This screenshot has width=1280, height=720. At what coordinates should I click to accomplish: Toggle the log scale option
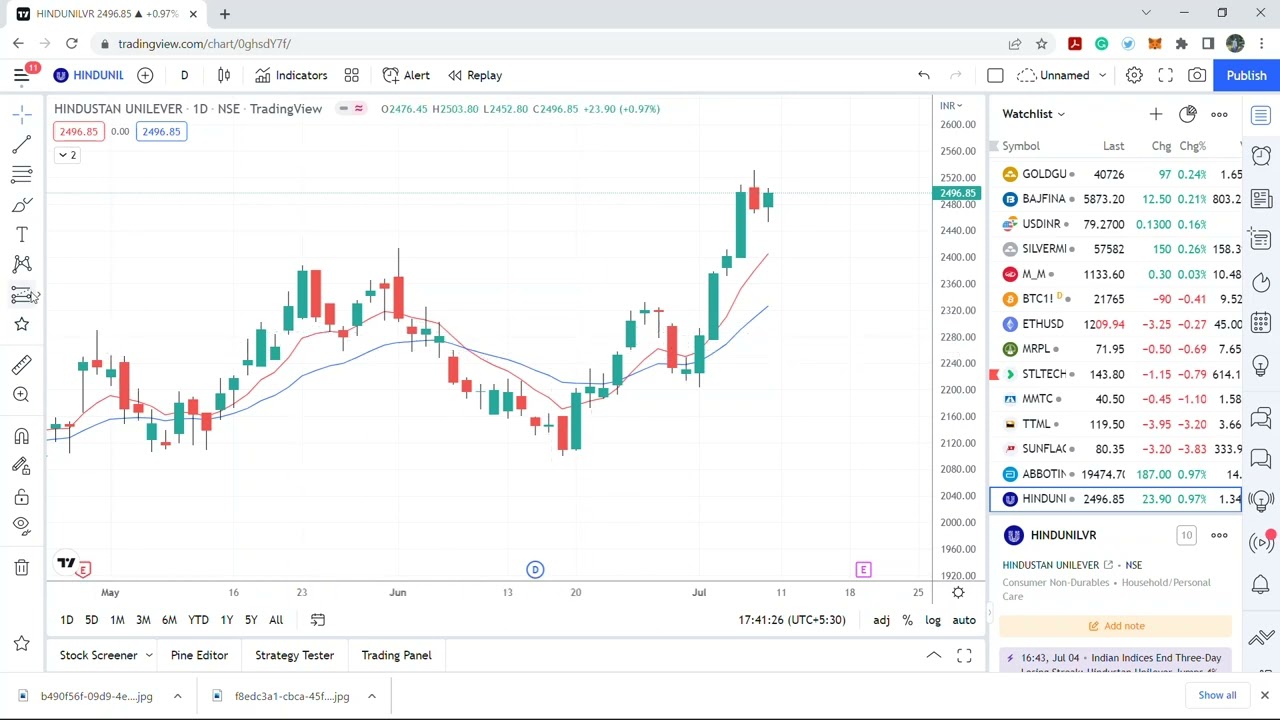pos(932,620)
